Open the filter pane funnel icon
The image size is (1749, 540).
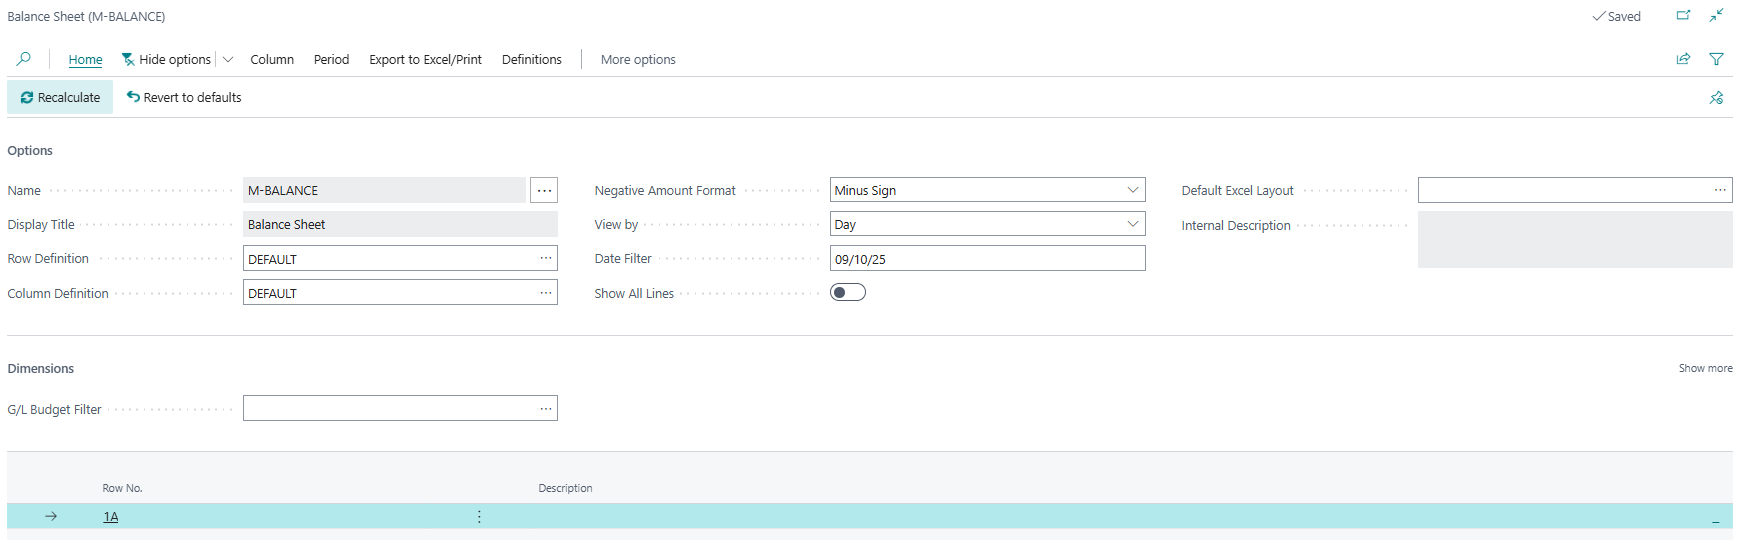point(1716,59)
